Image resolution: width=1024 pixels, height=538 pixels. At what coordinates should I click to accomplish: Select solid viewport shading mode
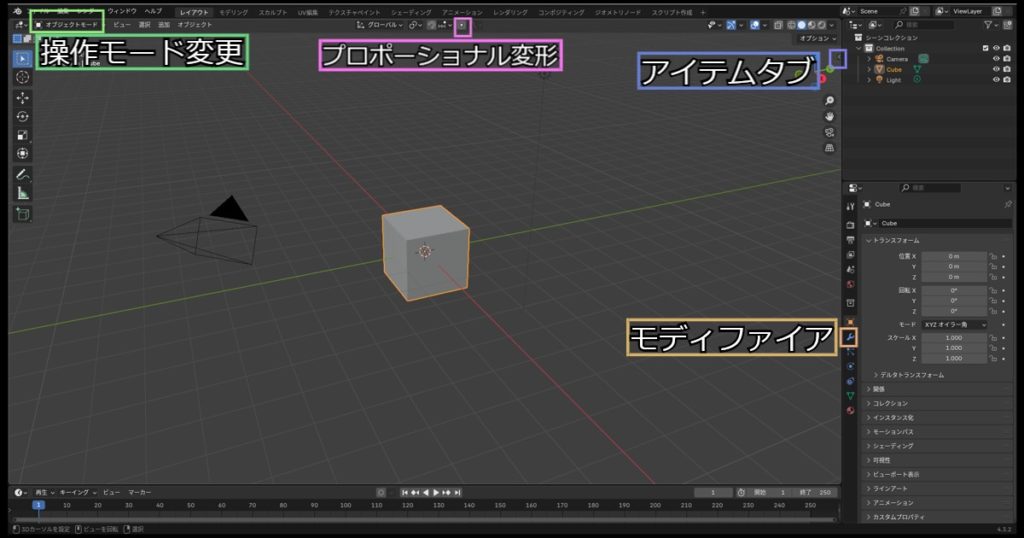click(x=801, y=25)
